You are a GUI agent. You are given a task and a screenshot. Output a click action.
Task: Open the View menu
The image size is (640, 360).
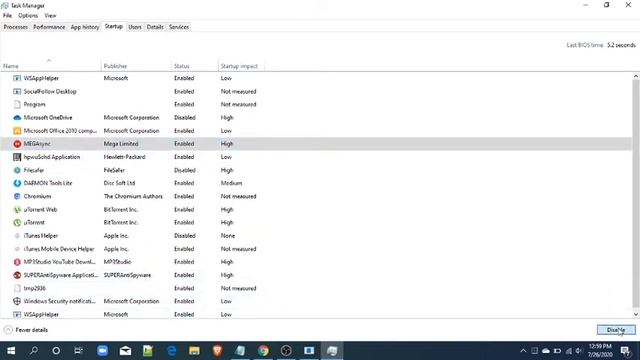click(x=50, y=16)
